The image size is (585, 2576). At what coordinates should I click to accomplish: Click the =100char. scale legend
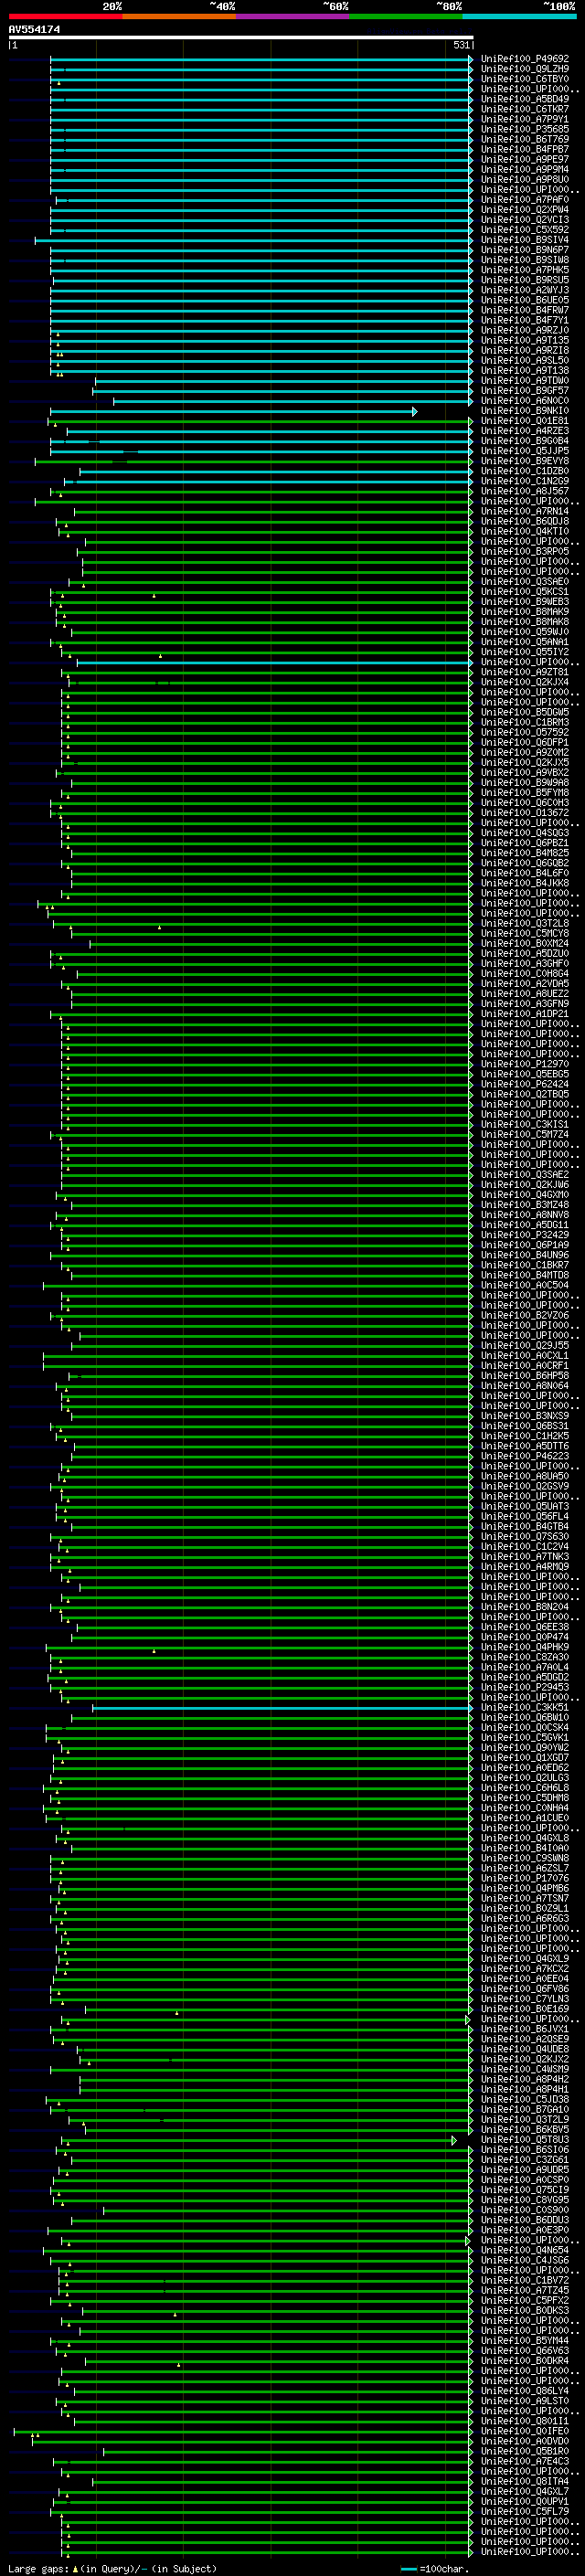point(435,2568)
